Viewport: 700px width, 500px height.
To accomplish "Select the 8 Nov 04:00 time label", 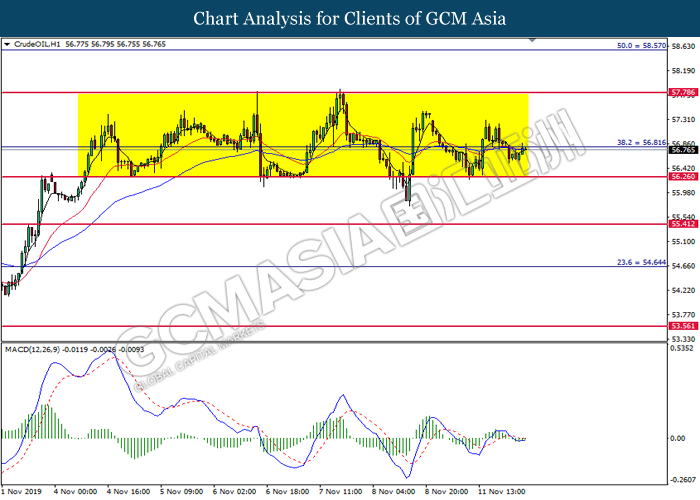I will (394, 492).
